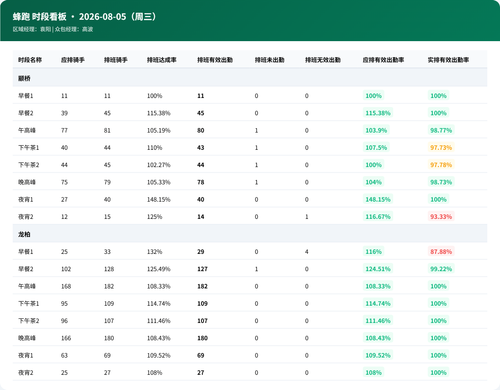This screenshot has height=390, width=500.
Task: Select the 排班骑手 column header
Action: point(116,60)
